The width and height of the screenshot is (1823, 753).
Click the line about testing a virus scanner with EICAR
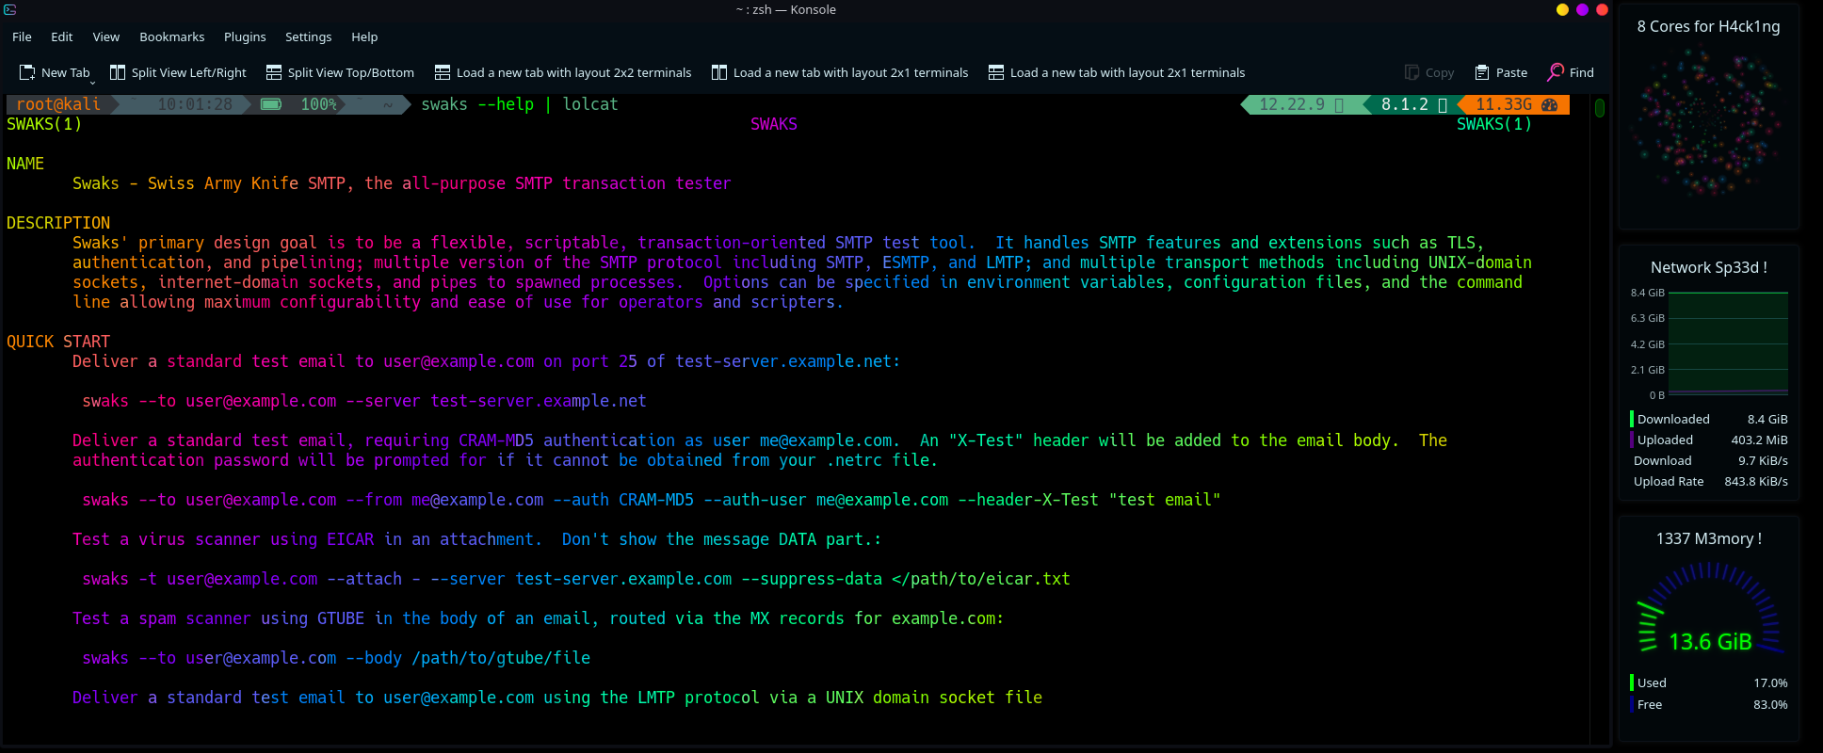pos(477,539)
